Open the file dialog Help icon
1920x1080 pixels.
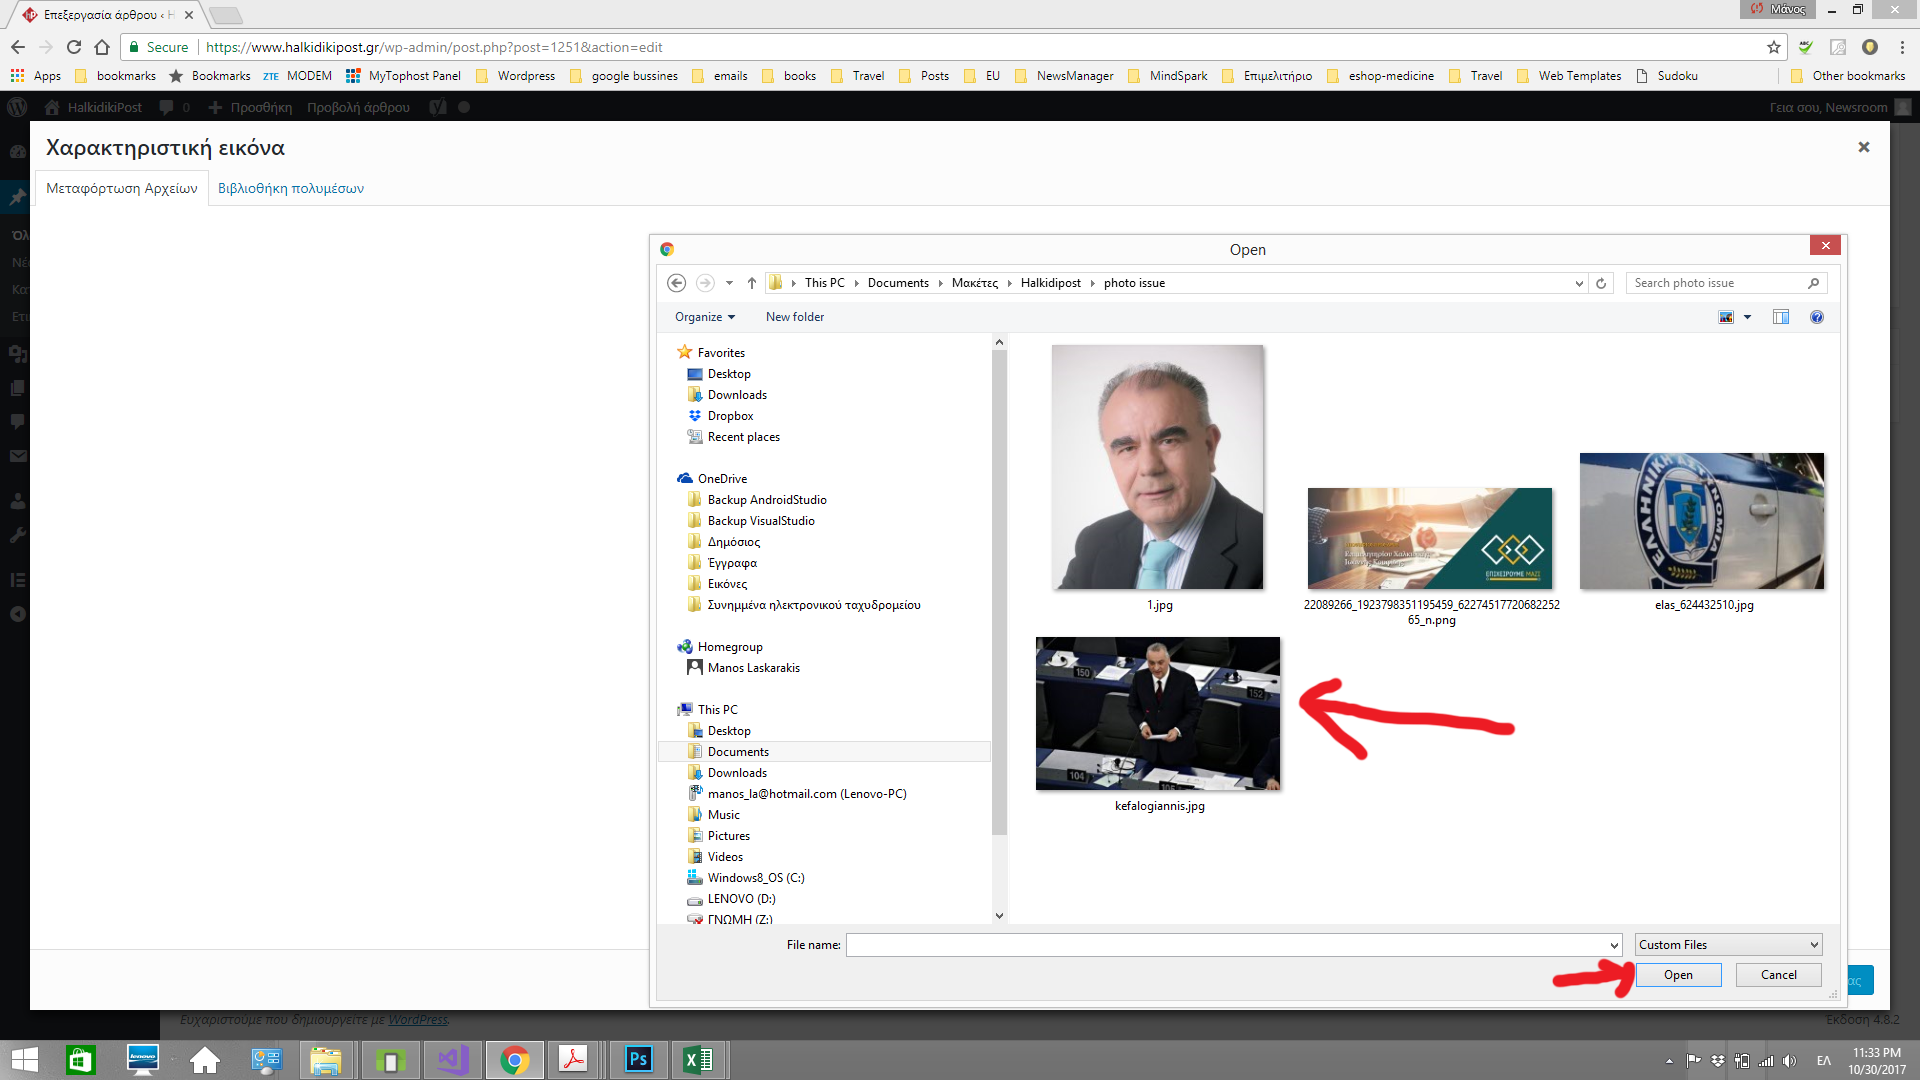(x=1817, y=317)
